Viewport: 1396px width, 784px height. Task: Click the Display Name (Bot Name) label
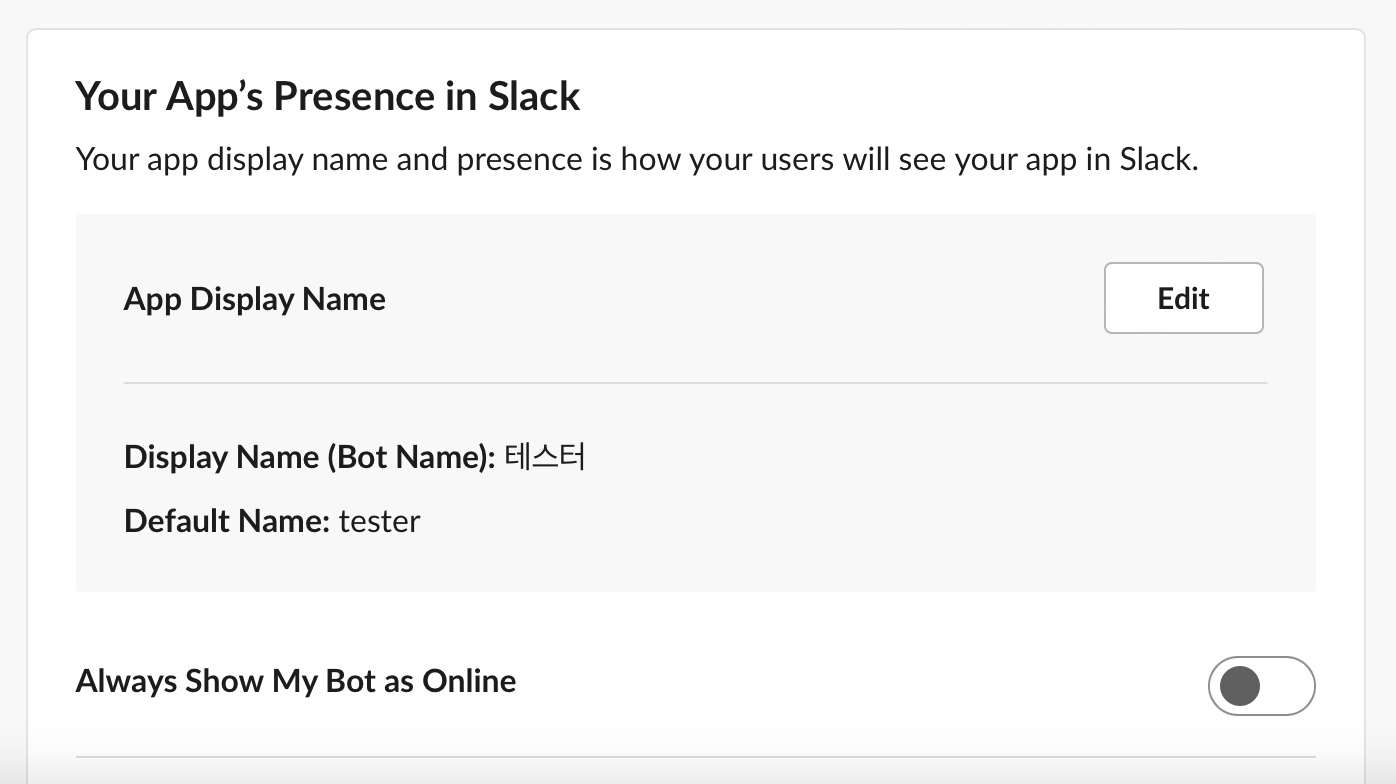(310, 457)
